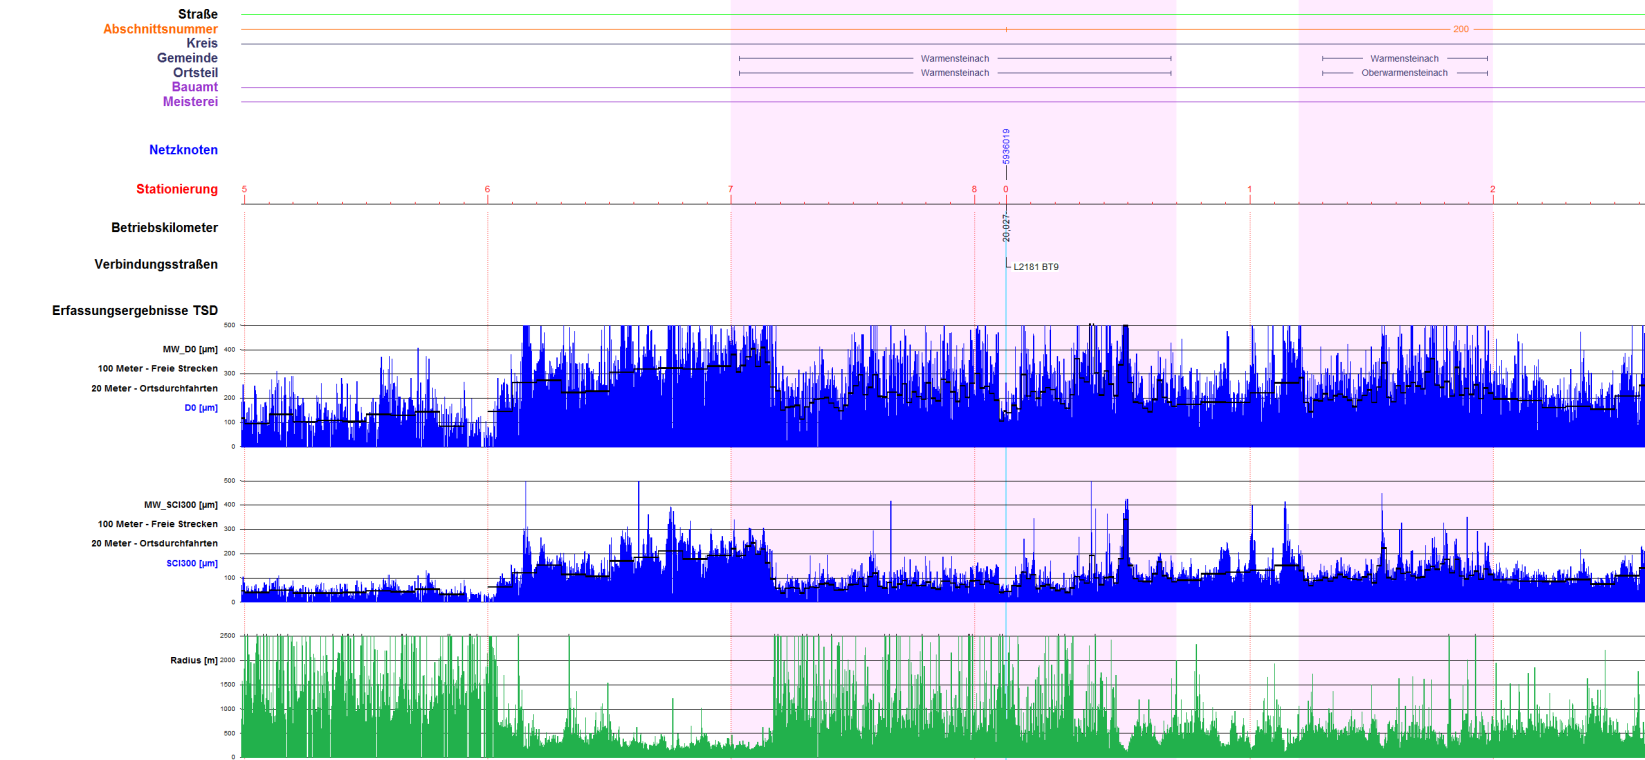Screen dimensions: 1645x760
Task: Select Oberwarmensteinach in the Ortsteil row
Action: [x=1404, y=73]
